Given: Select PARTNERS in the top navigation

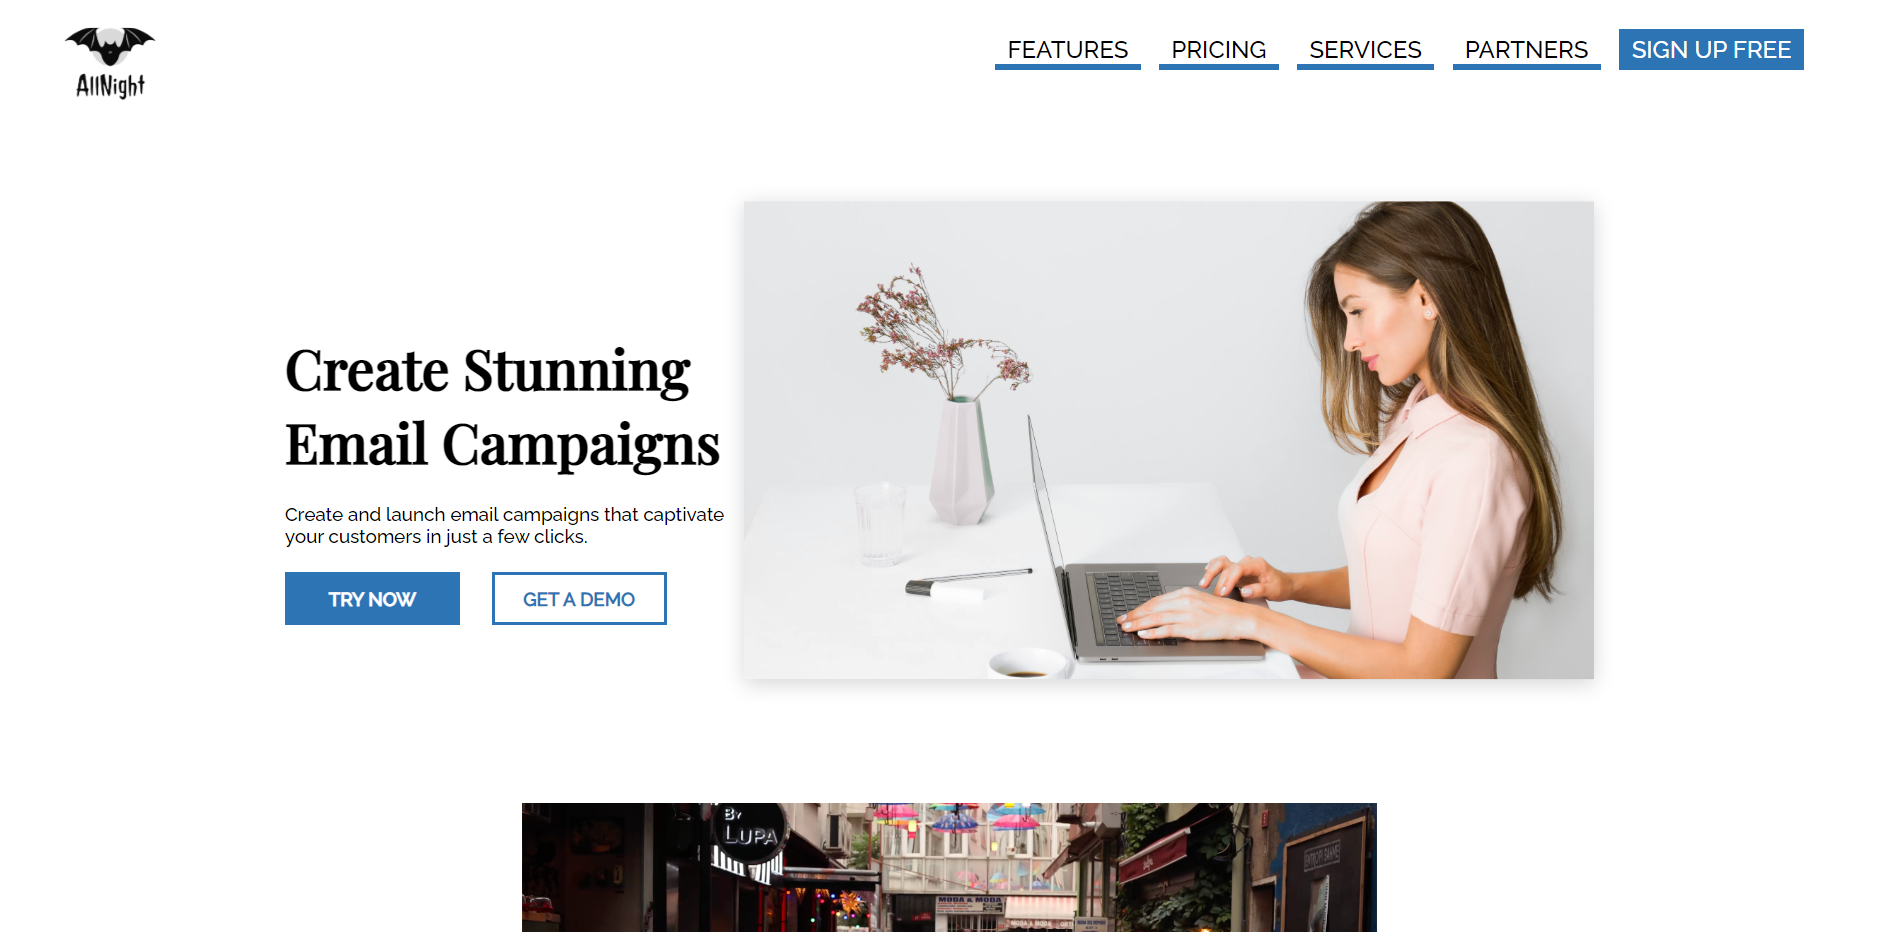Looking at the screenshot, I should coord(1526,50).
